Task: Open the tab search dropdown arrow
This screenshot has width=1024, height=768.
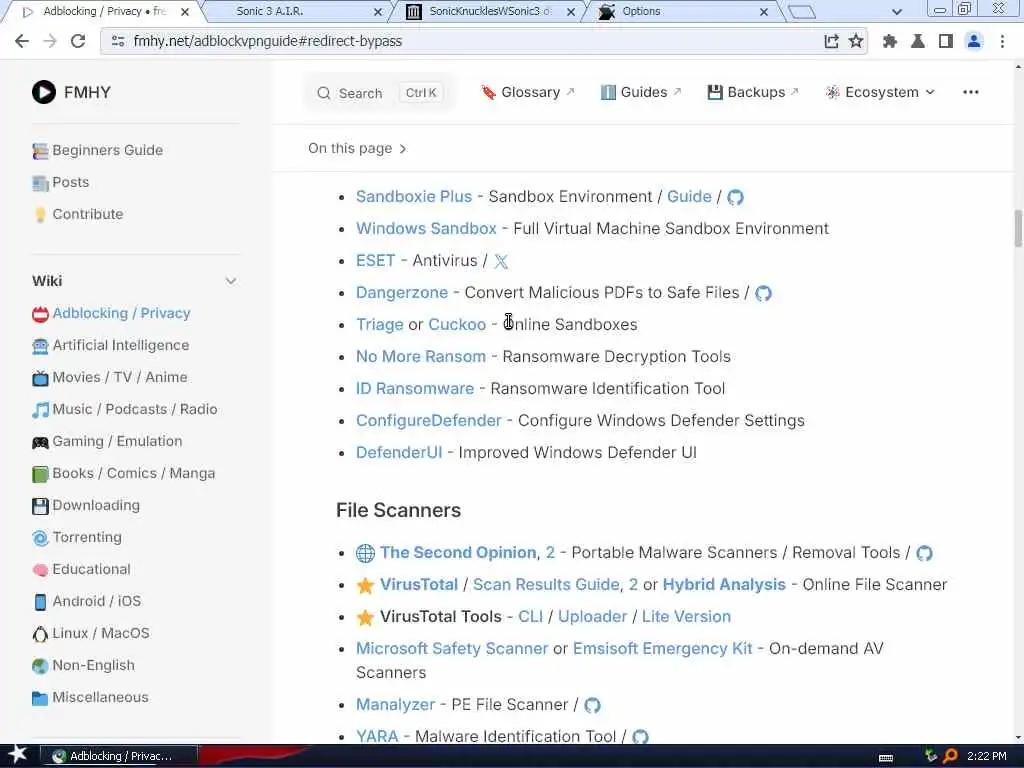Action: pyautogui.click(x=897, y=12)
